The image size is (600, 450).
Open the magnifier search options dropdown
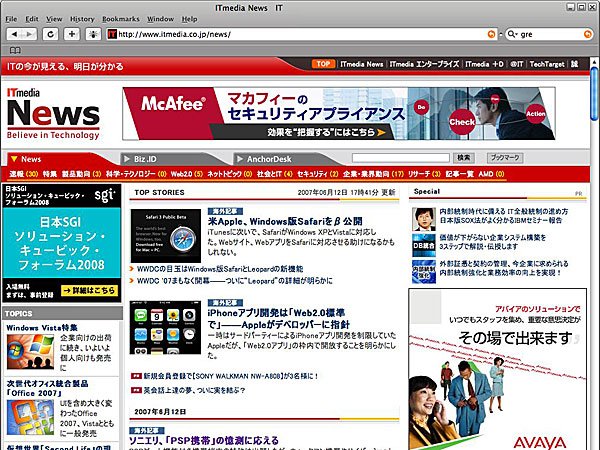512,34
